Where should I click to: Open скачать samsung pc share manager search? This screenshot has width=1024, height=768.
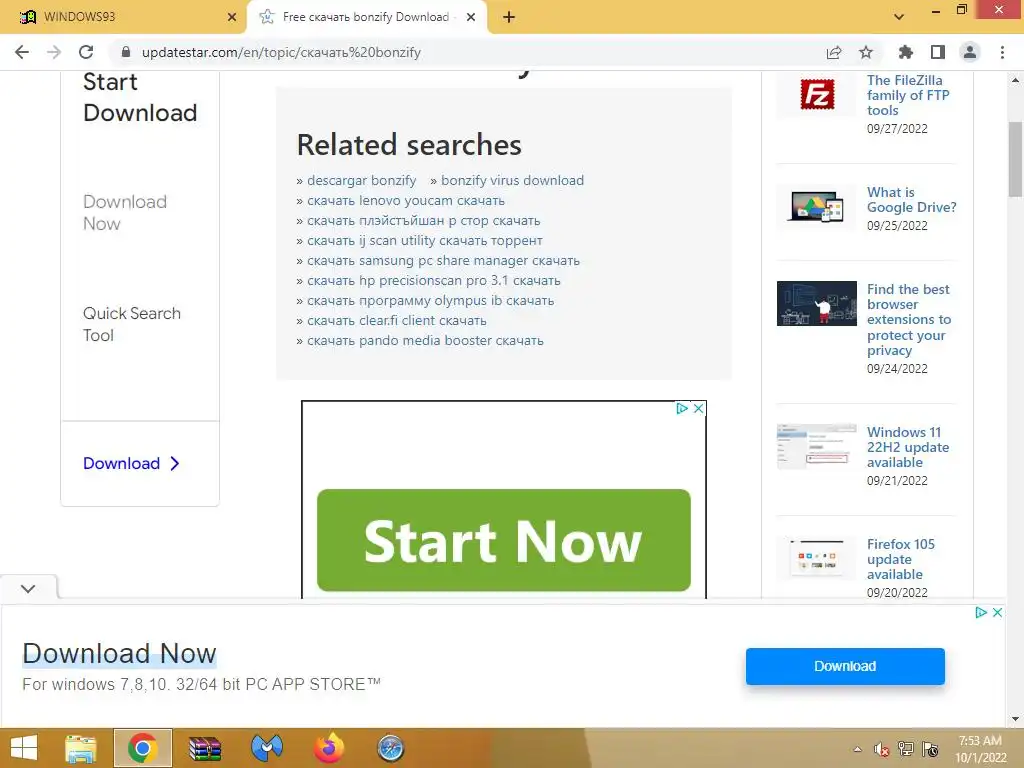pos(443,261)
